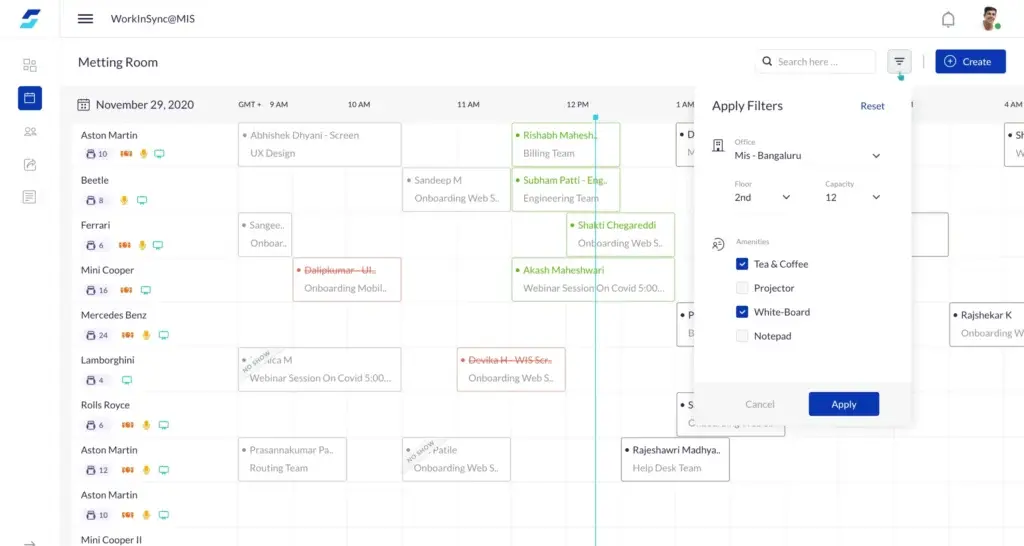Image resolution: width=1024 pixels, height=546 pixels.
Task: Open the dashboard grid sidebar icon
Action: [30, 65]
